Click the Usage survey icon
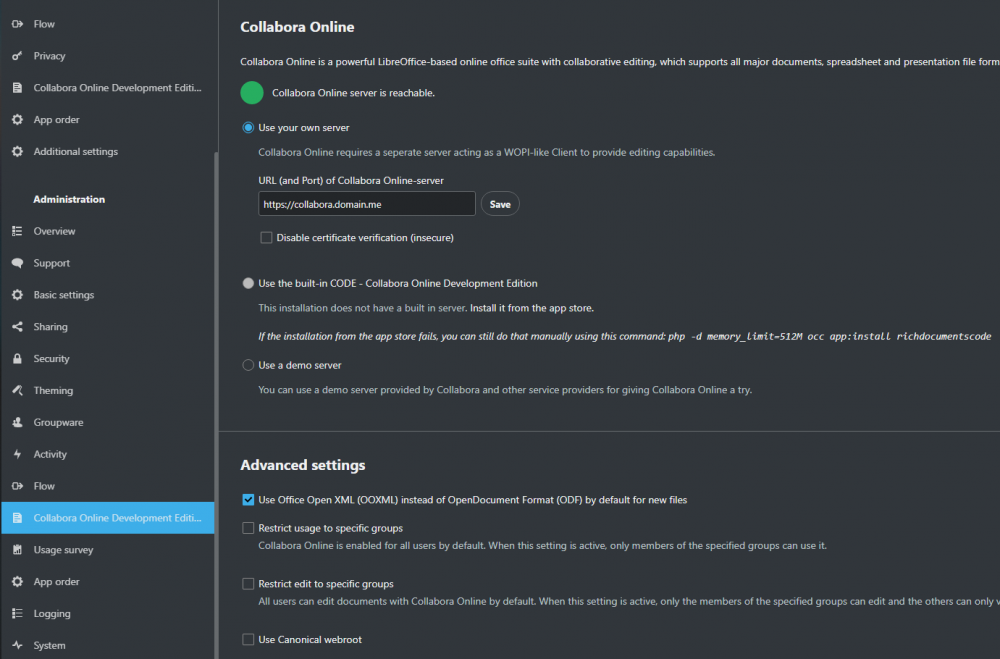 [17, 550]
